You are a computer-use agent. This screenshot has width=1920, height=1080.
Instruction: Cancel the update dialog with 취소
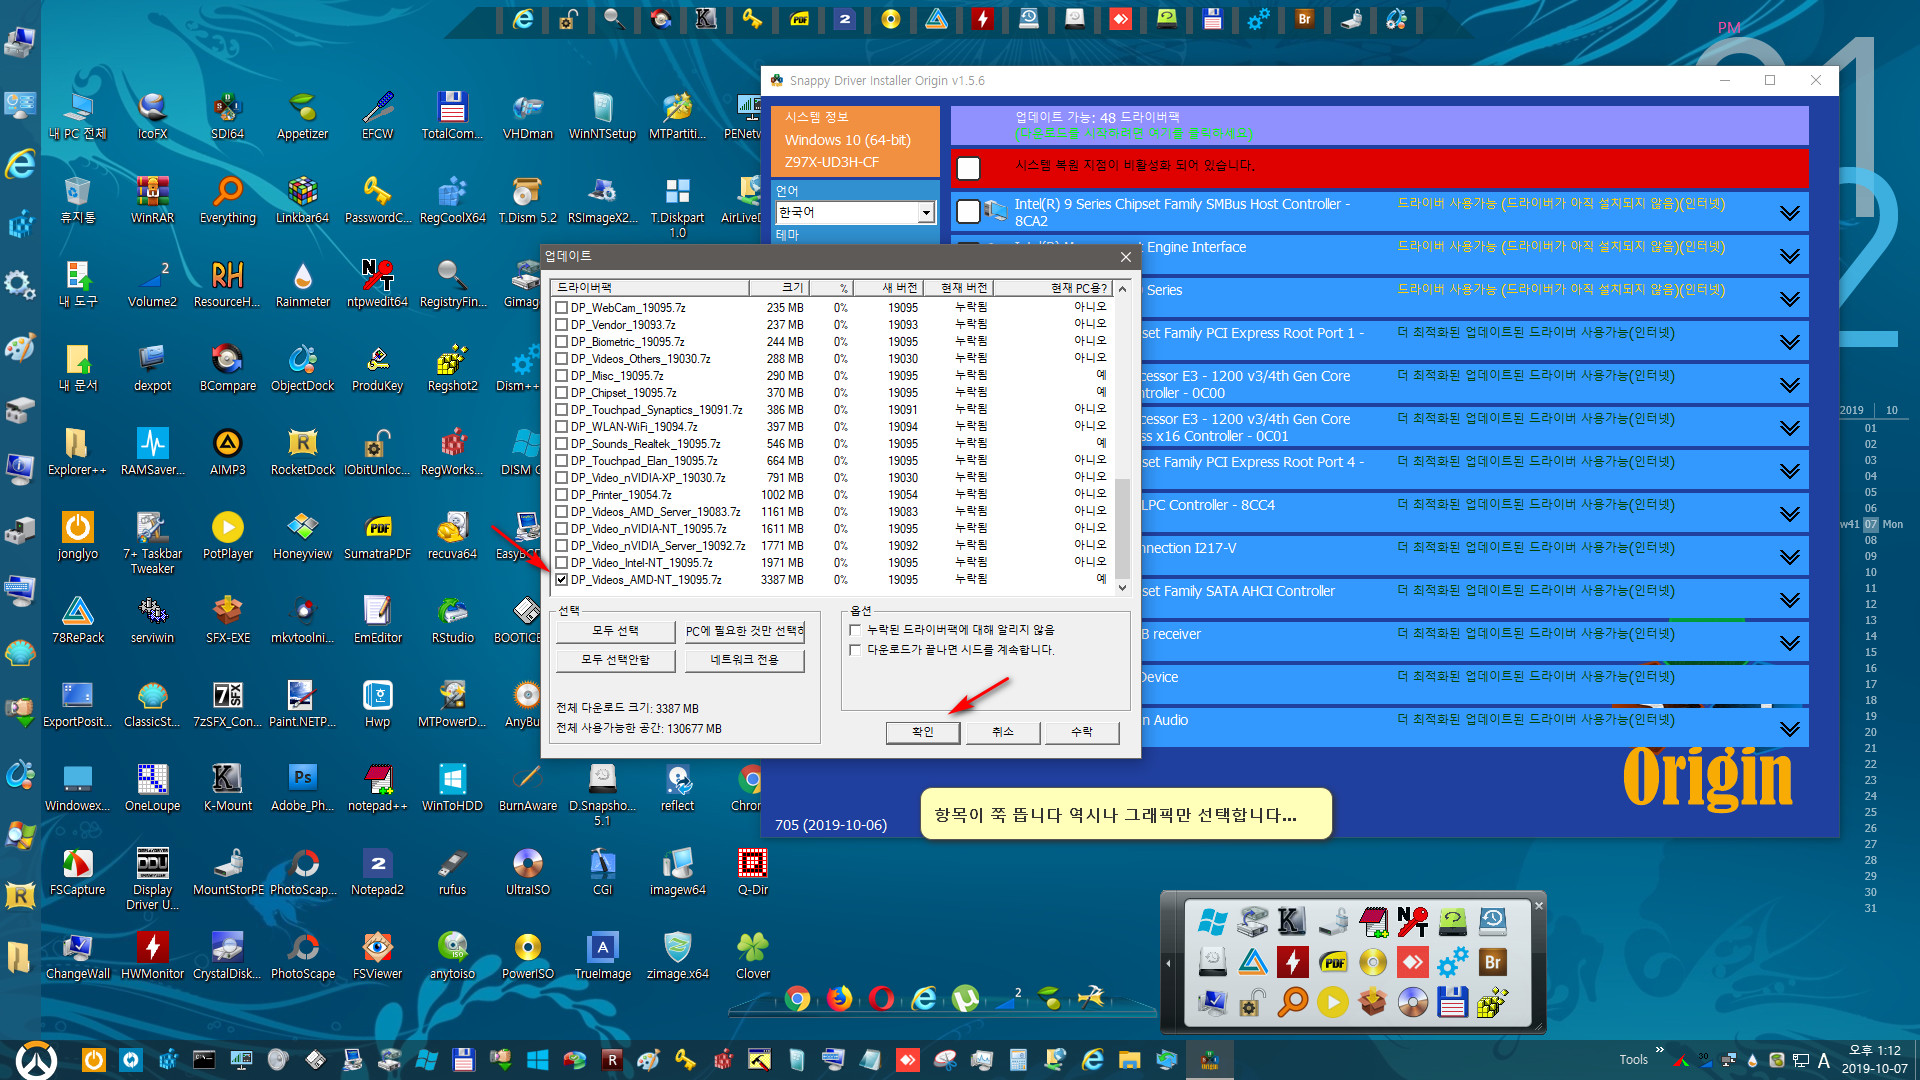pos(1002,732)
